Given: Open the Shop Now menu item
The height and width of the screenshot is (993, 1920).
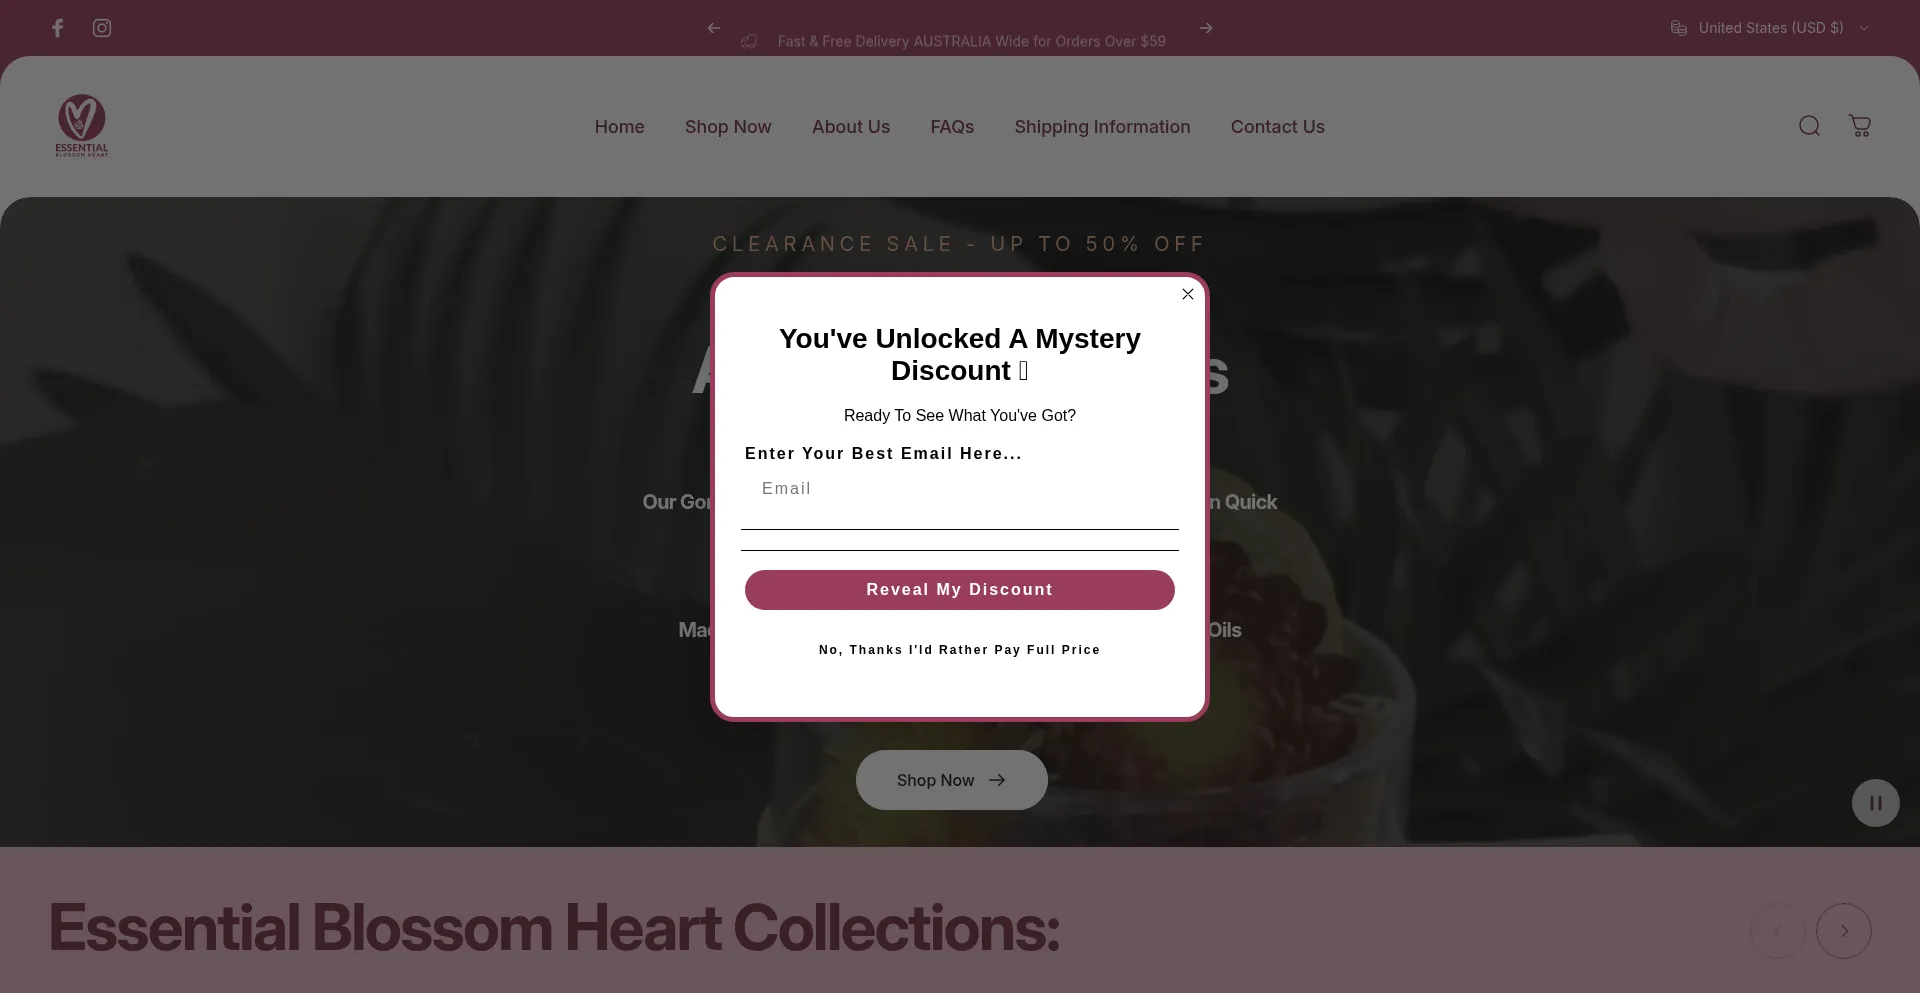Looking at the screenshot, I should [728, 127].
